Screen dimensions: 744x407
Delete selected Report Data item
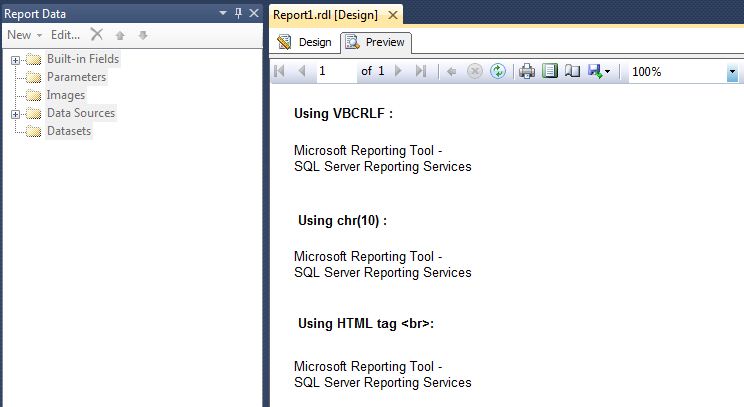(97, 34)
